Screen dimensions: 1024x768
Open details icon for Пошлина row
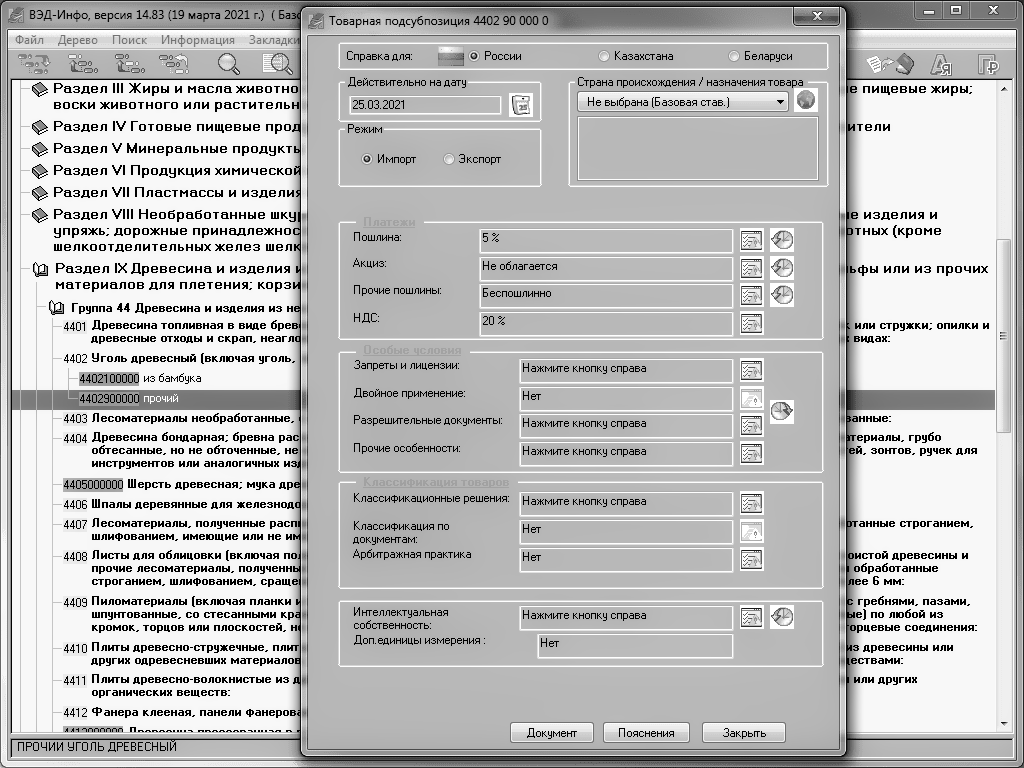click(751, 240)
